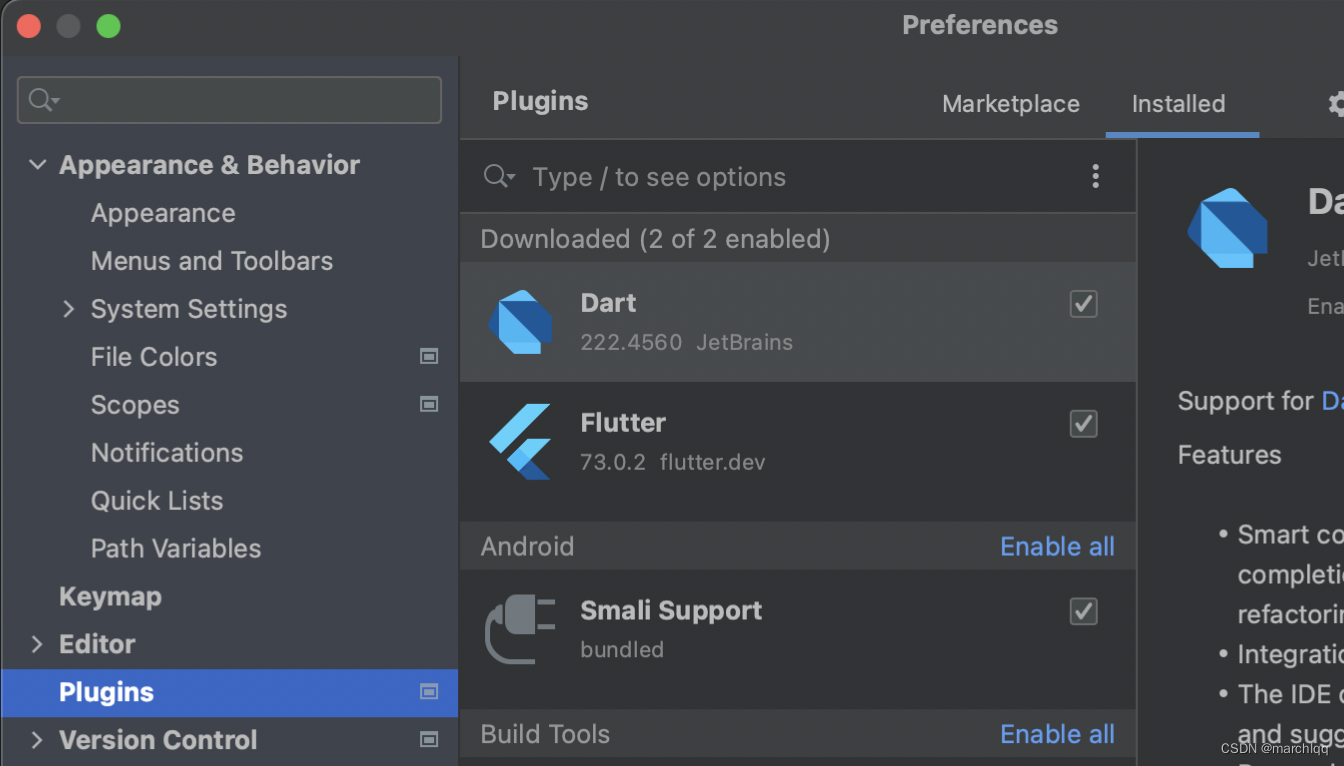The image size is (1344, 766).
Task: Click Enable all for Android plugins
Action: tap(1057, 546)
